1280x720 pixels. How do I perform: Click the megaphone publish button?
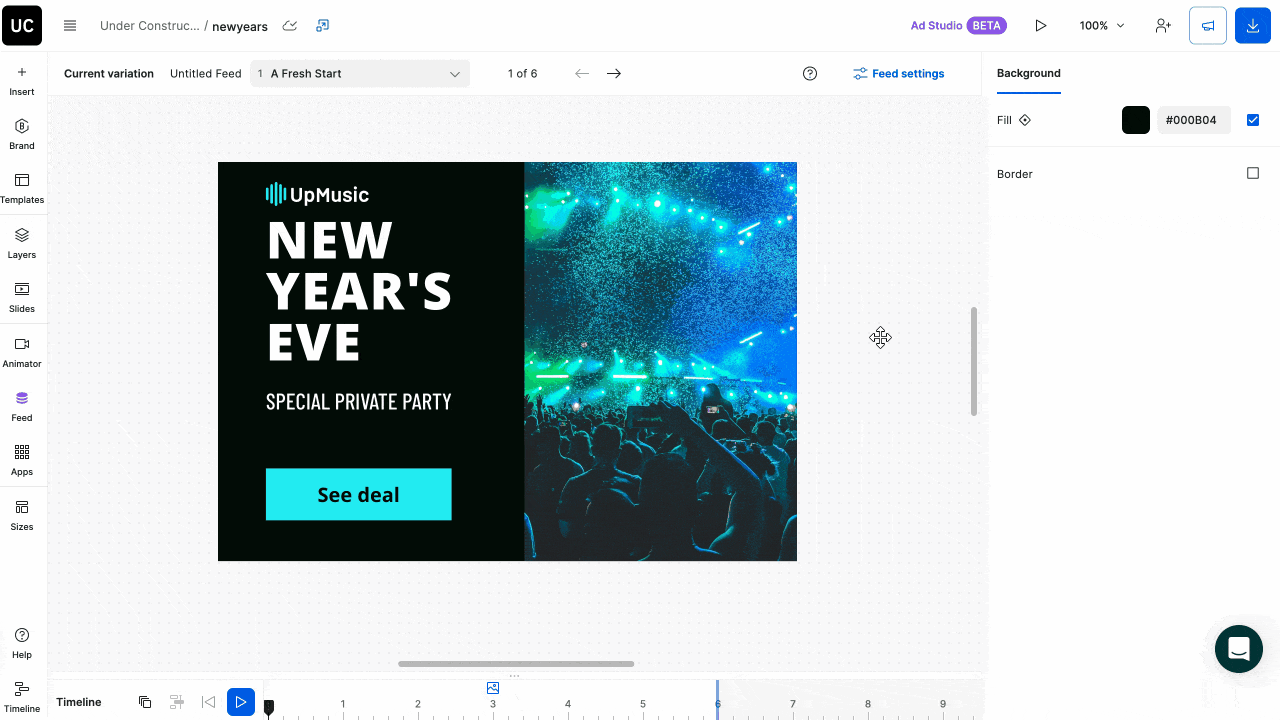(1208, 25)
